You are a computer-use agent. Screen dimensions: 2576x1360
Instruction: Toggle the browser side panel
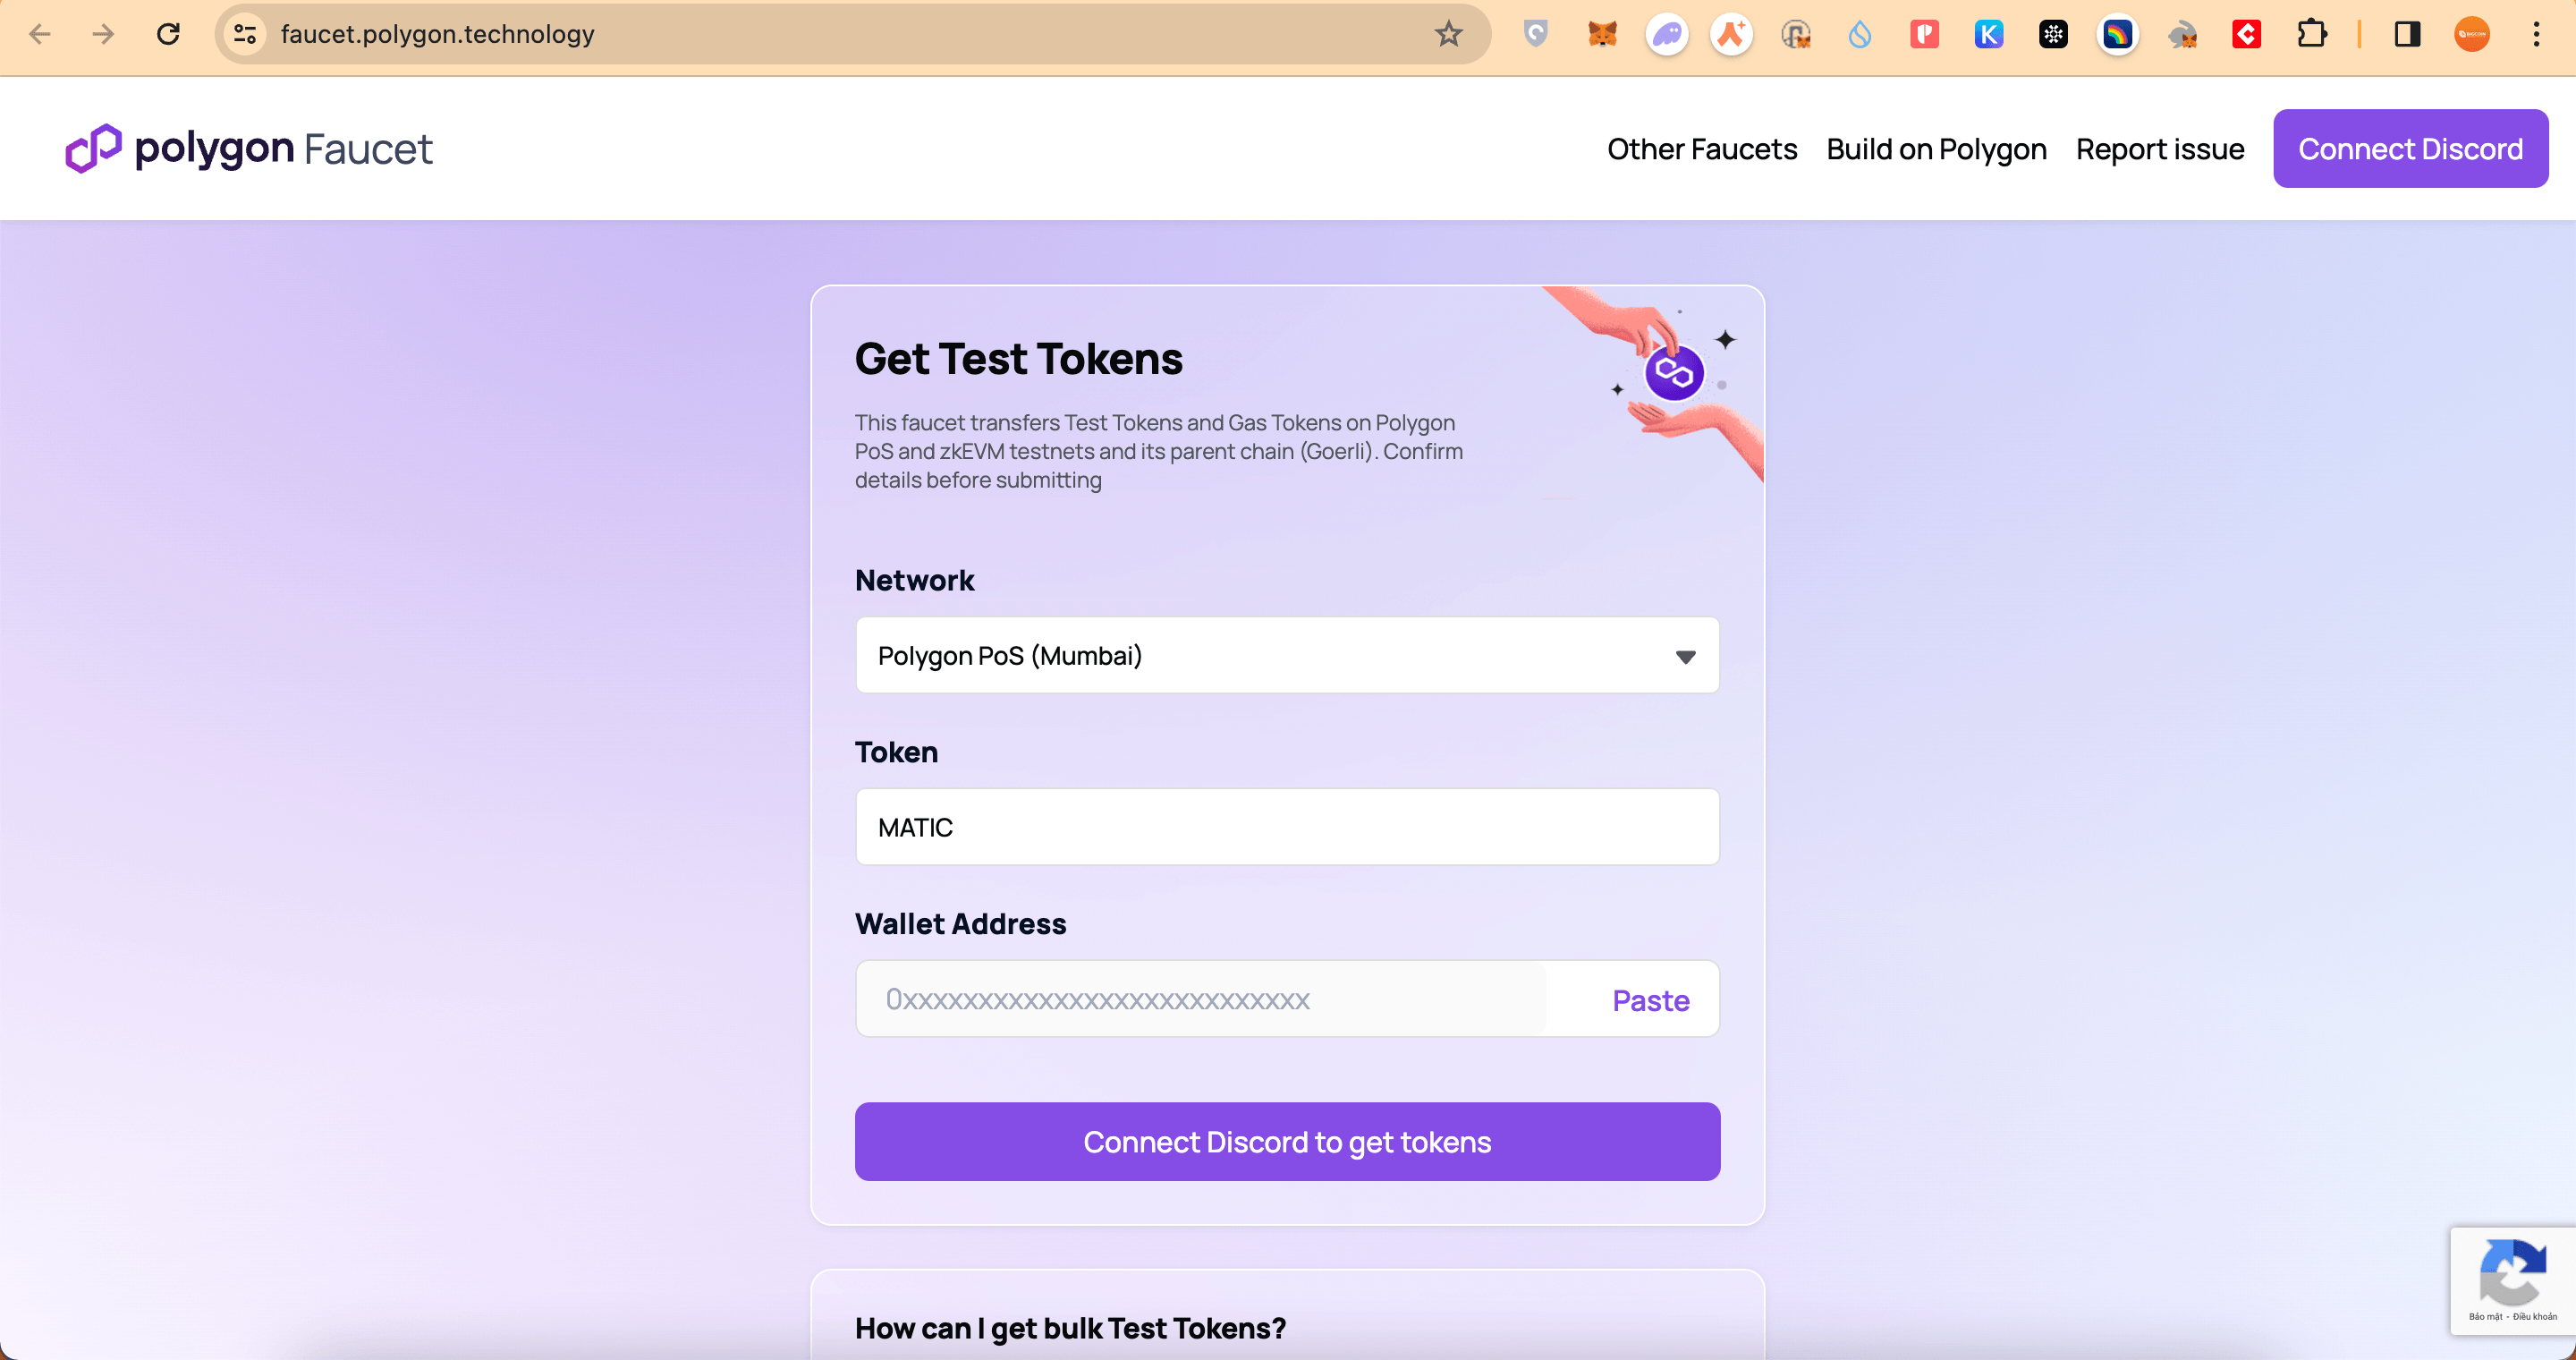2407,34
